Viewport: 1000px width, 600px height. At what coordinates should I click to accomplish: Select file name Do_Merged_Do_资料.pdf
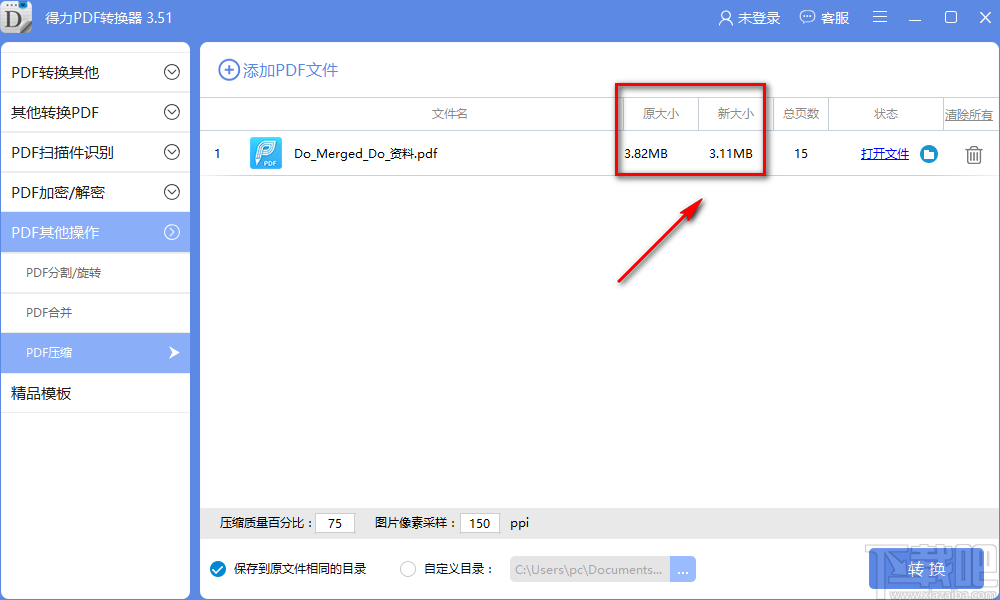click(x=365, y=154)
